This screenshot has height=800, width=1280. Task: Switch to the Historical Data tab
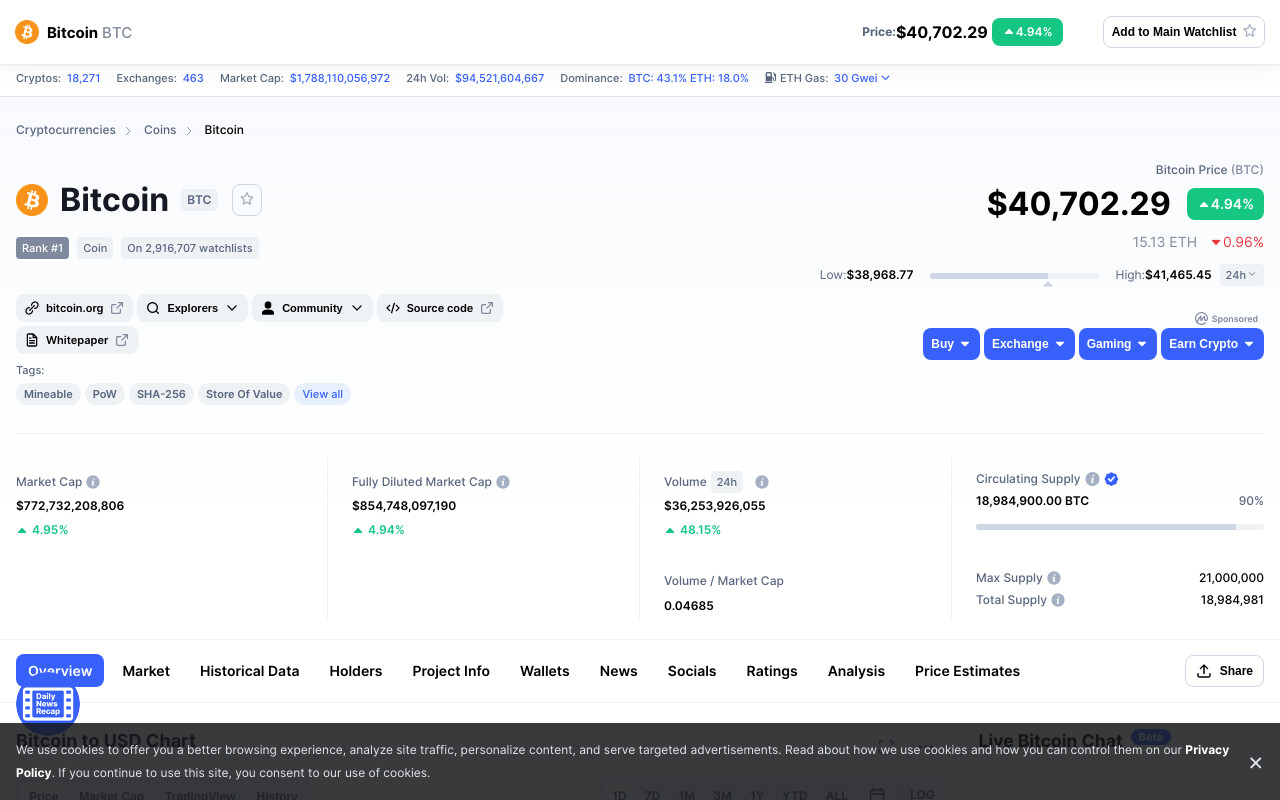coord(250,671)
